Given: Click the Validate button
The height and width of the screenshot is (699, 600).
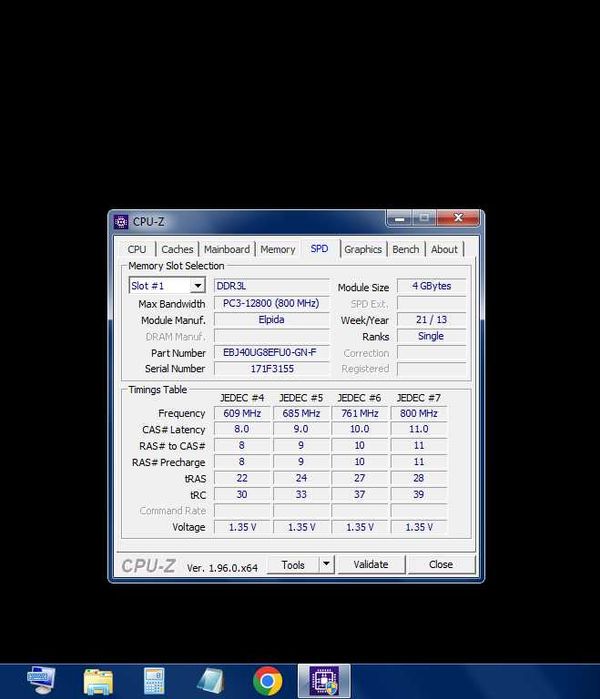Looking at the screenshot, I should click(x=371, y=564).
